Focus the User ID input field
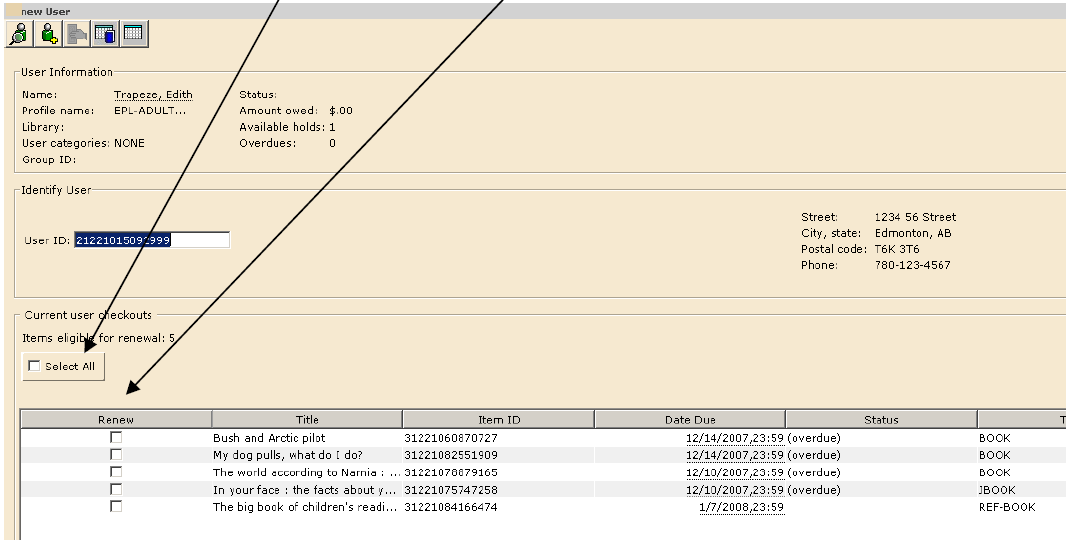This screenshot has width=1067, height=543. (x=151, y=240)
